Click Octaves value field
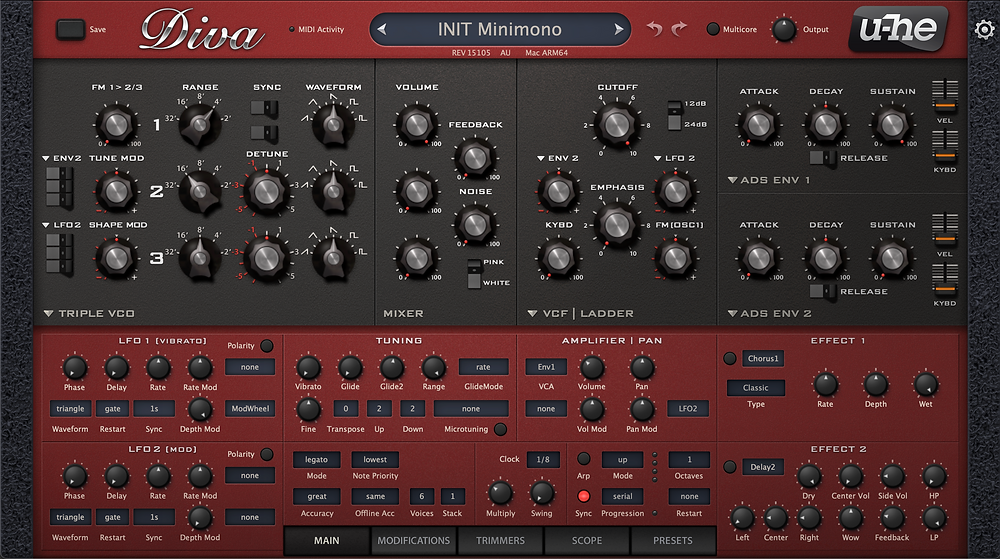The width and height of the screenshot is (1000, 559). pos(689,459)
